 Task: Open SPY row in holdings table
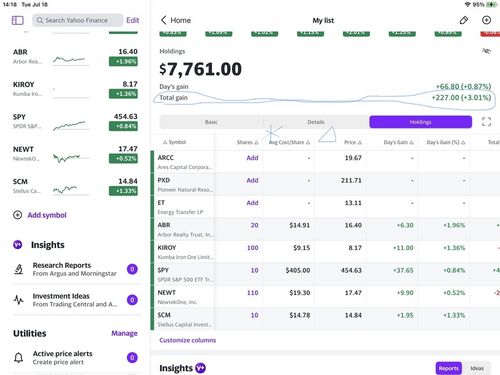pyautogui.click(x=325, y=274)
